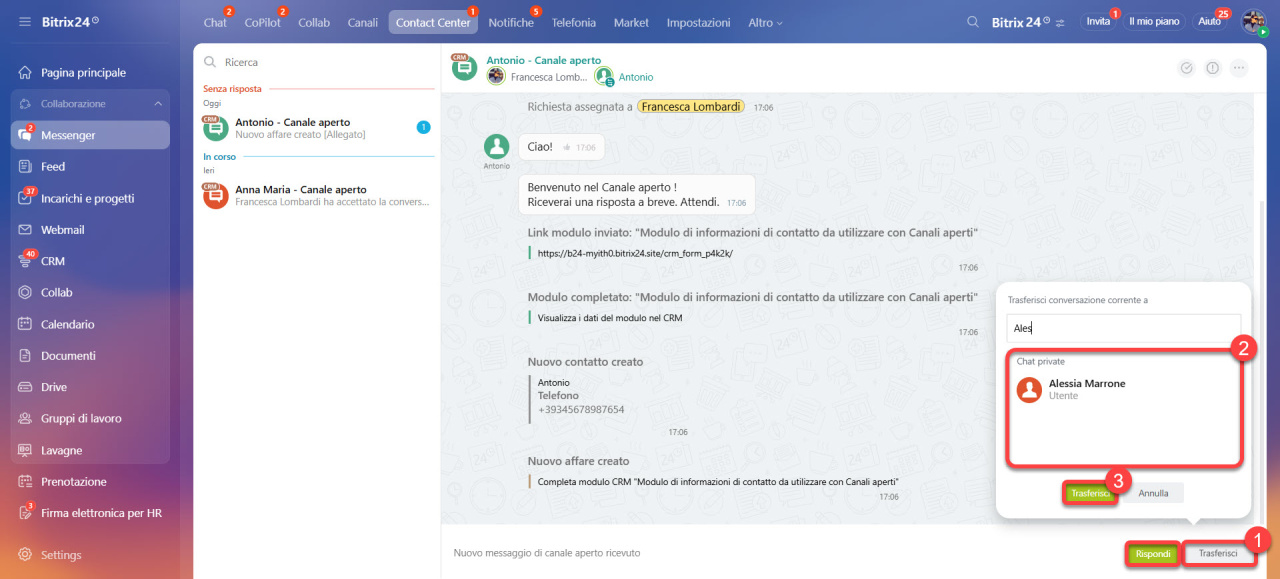The width and height of the screenshot is (1280, 579).
Task: Open Documenti in sidebar
Action: coord(90,356)
